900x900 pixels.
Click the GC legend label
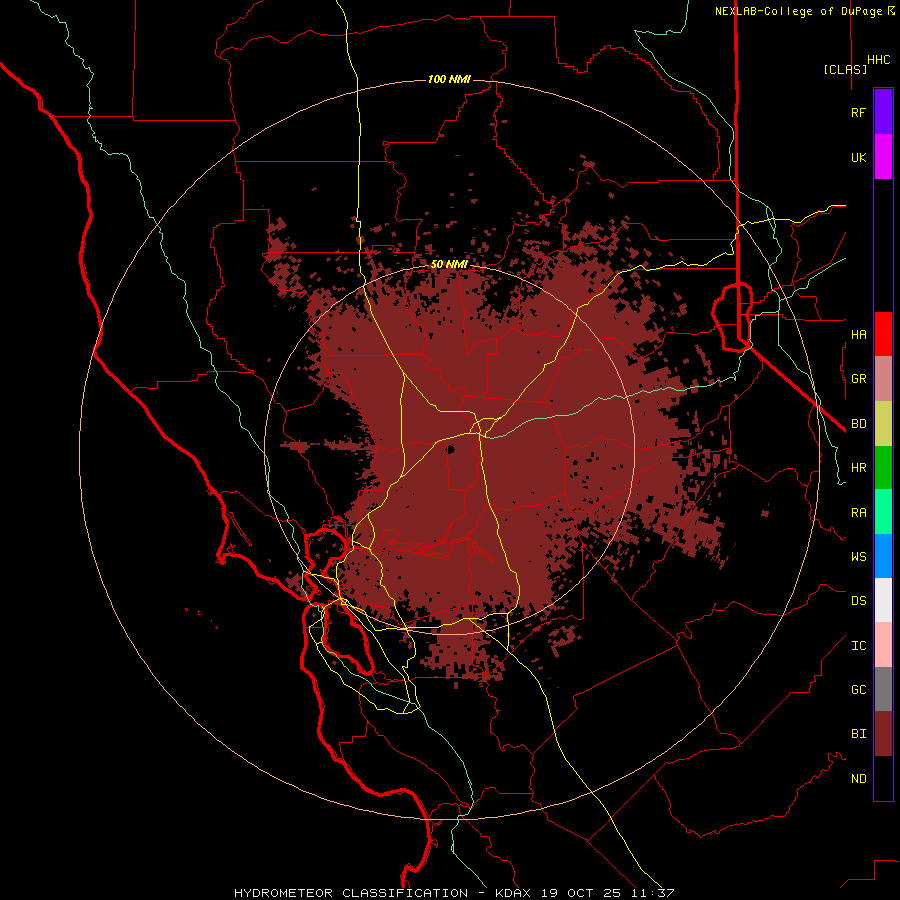(858, 689)
